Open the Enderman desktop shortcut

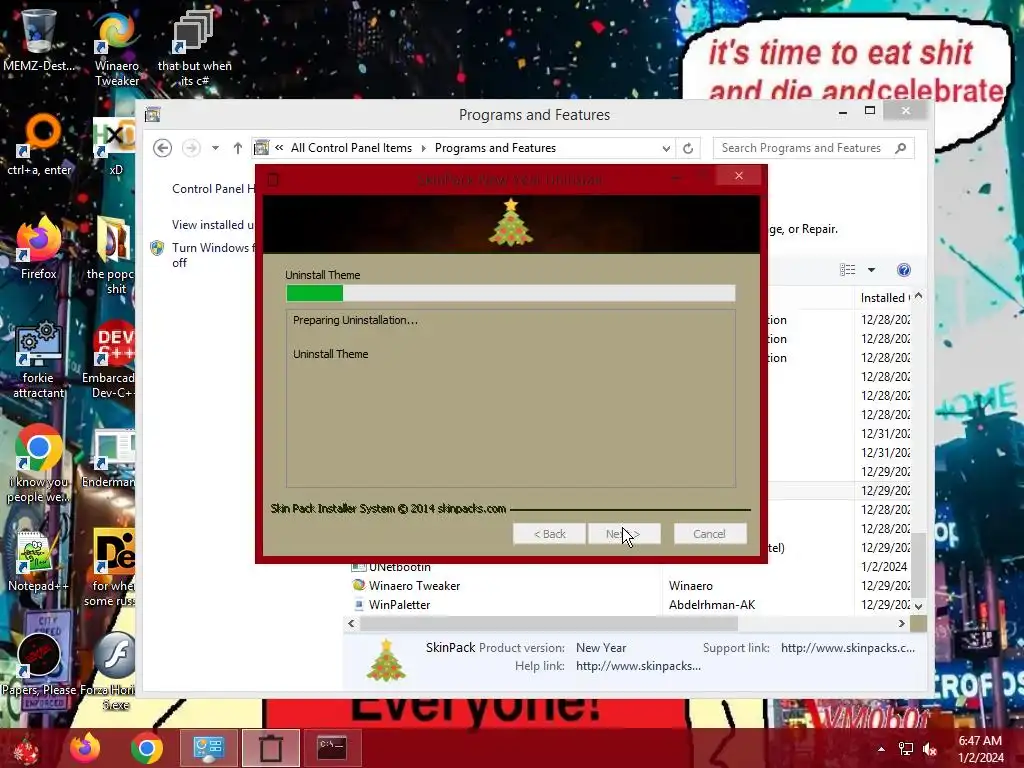pyautogui.click(x=110, y=457)
